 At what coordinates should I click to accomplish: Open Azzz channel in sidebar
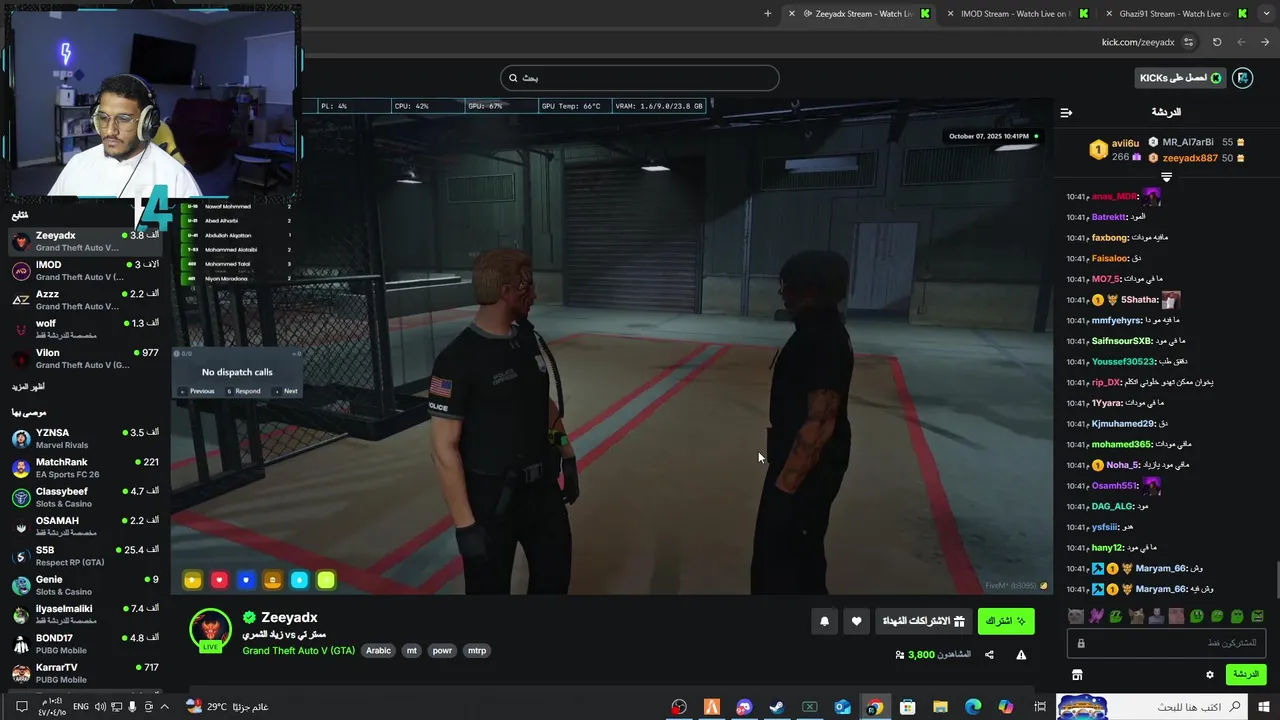coord(85,300)
